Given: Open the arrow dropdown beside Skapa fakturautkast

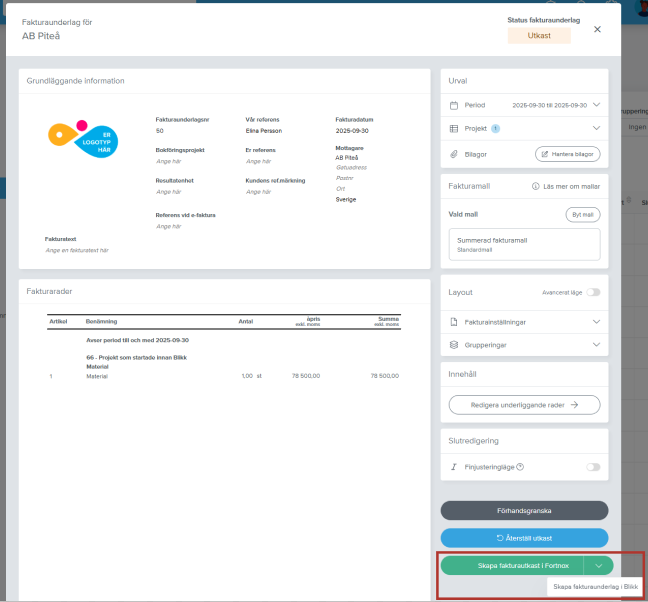Looking at the screenshot, I should click(x=597, y=566).
